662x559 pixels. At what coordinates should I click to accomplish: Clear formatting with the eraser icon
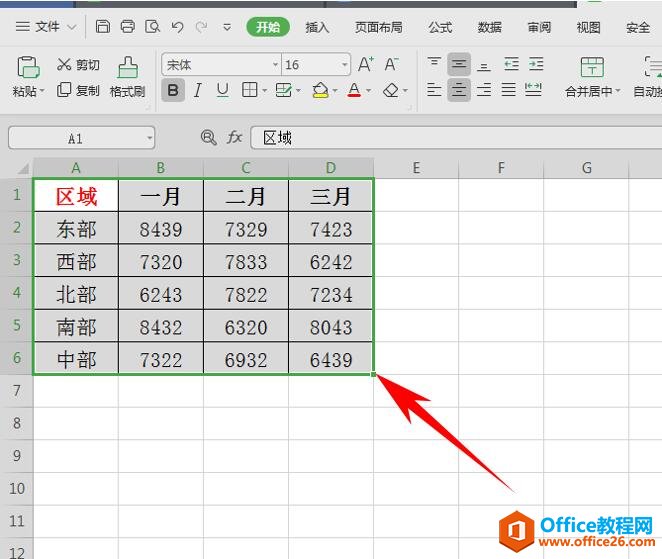pyautogui.click(x=391, y=90)
